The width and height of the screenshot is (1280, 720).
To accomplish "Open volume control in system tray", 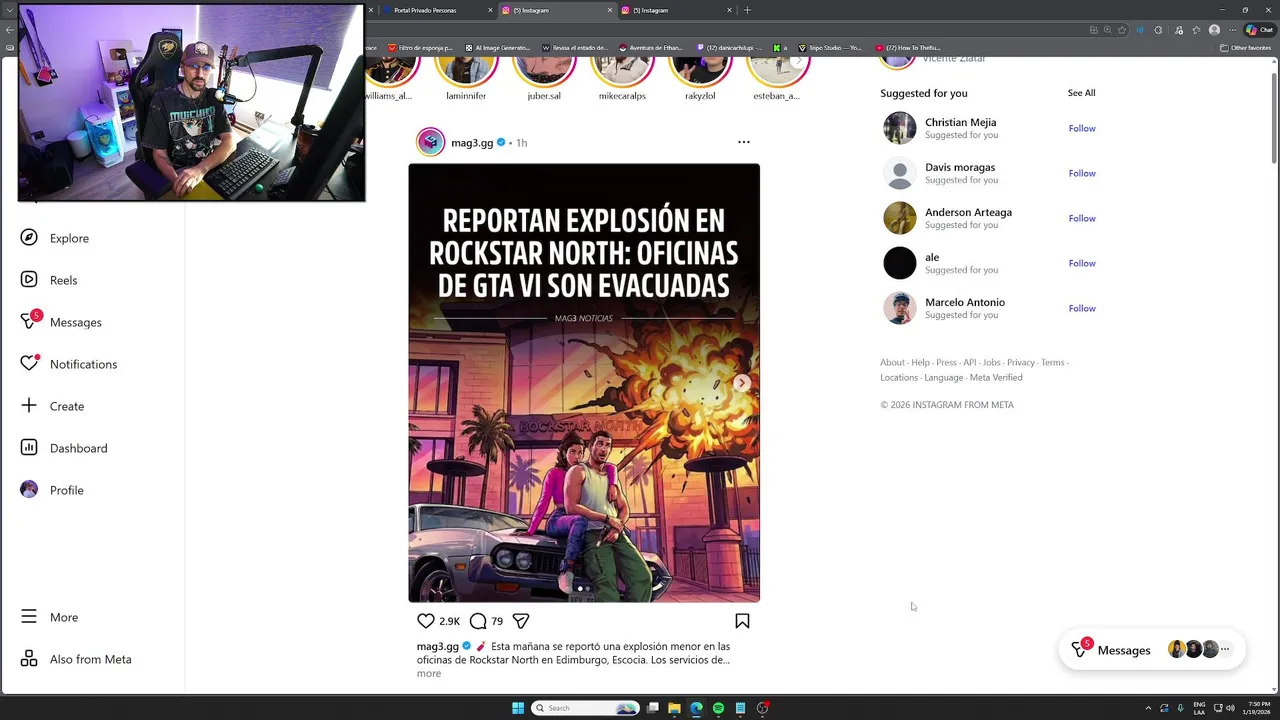I will (1230, 708).
